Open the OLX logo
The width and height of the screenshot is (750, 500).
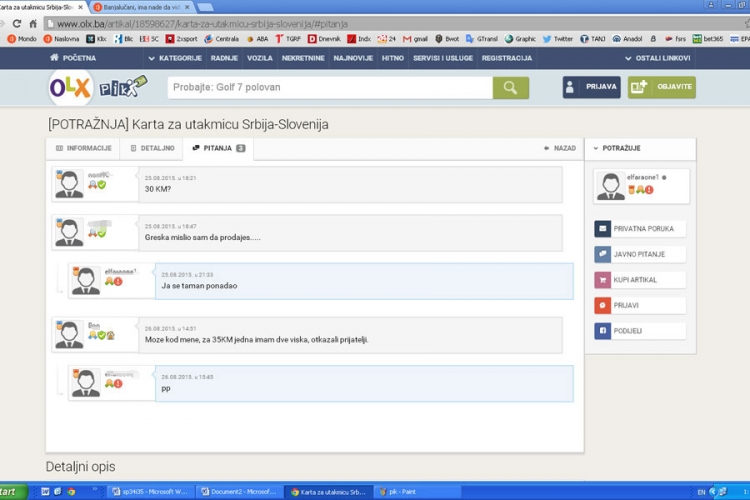[x=70, y=88]
